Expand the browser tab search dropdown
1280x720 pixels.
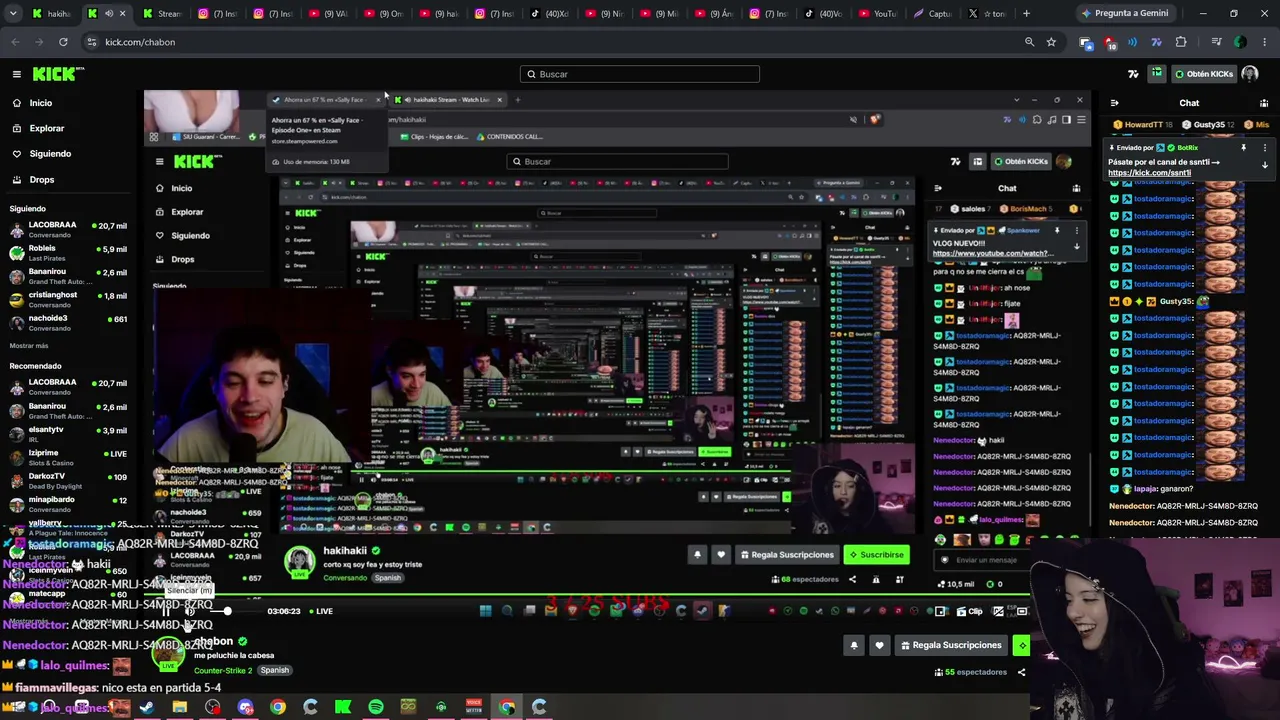click(x=13, y=14)
